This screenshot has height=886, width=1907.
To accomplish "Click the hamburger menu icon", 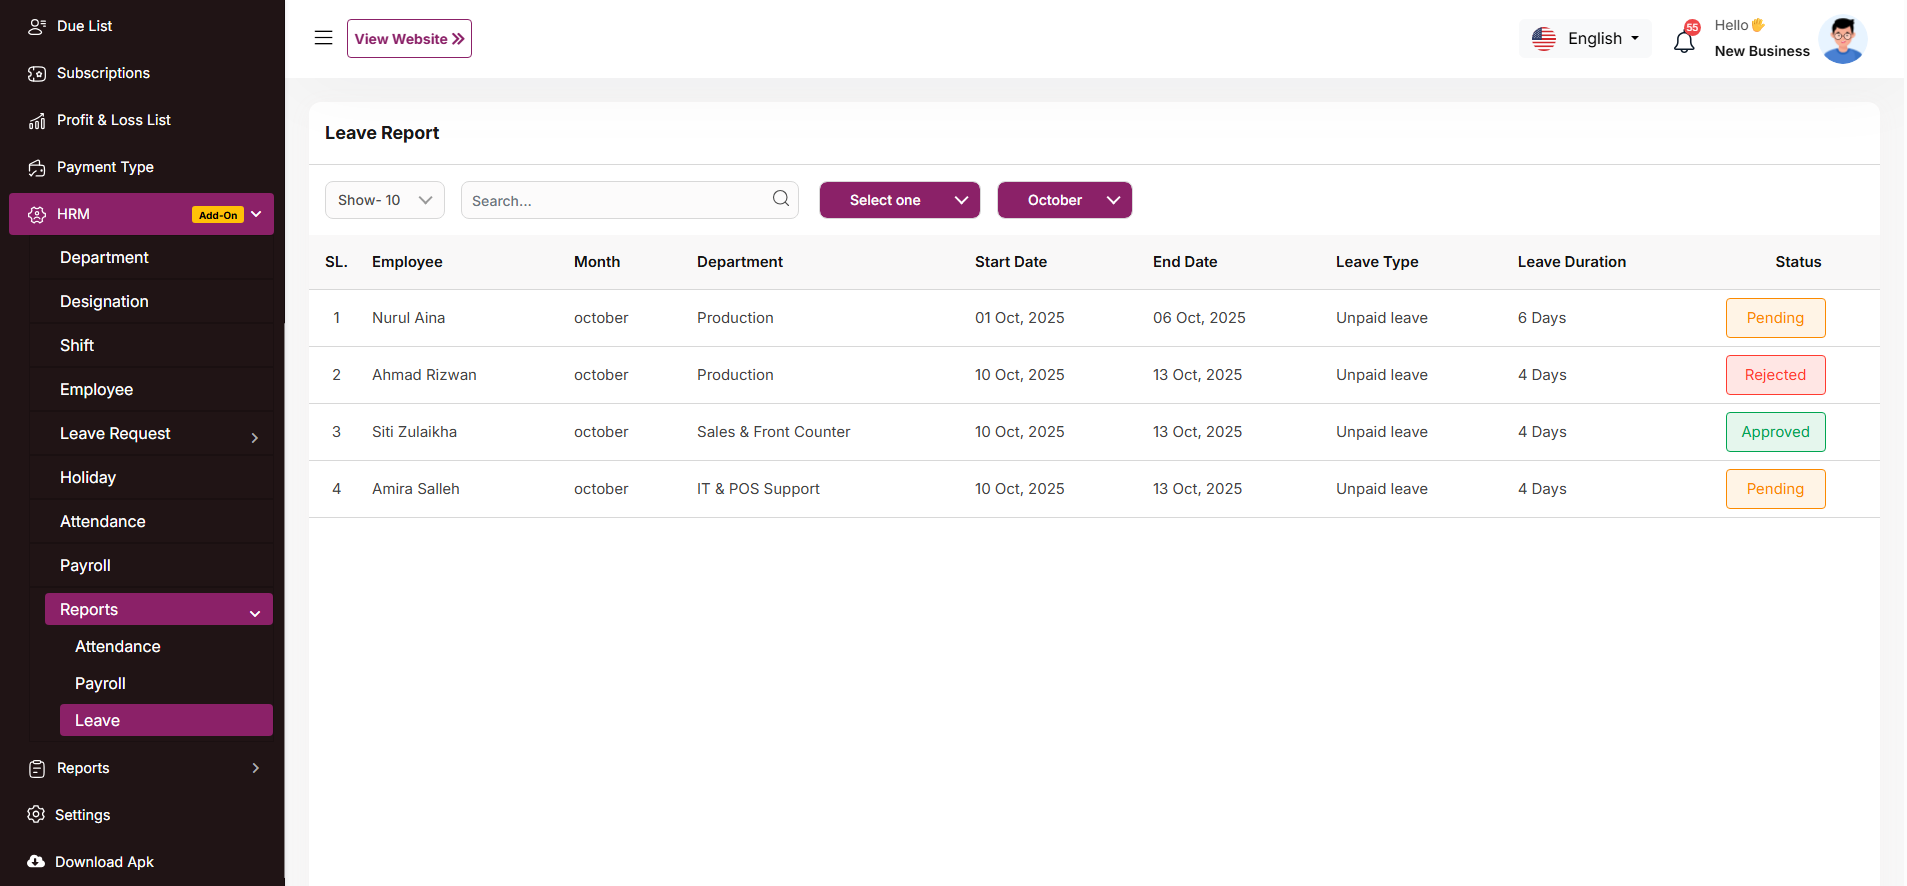I will [323, 38].
